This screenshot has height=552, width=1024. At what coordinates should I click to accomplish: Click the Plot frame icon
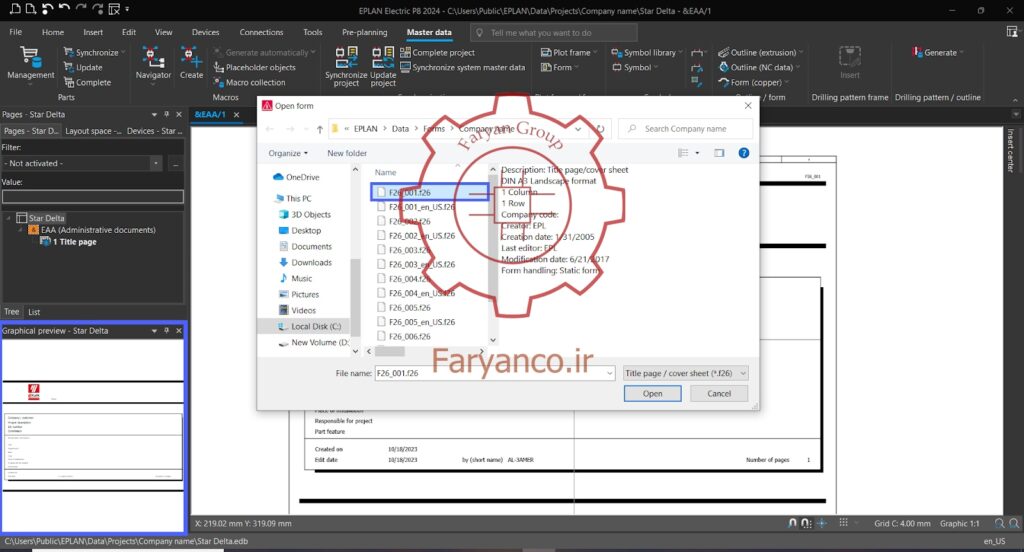pos(546,52)
